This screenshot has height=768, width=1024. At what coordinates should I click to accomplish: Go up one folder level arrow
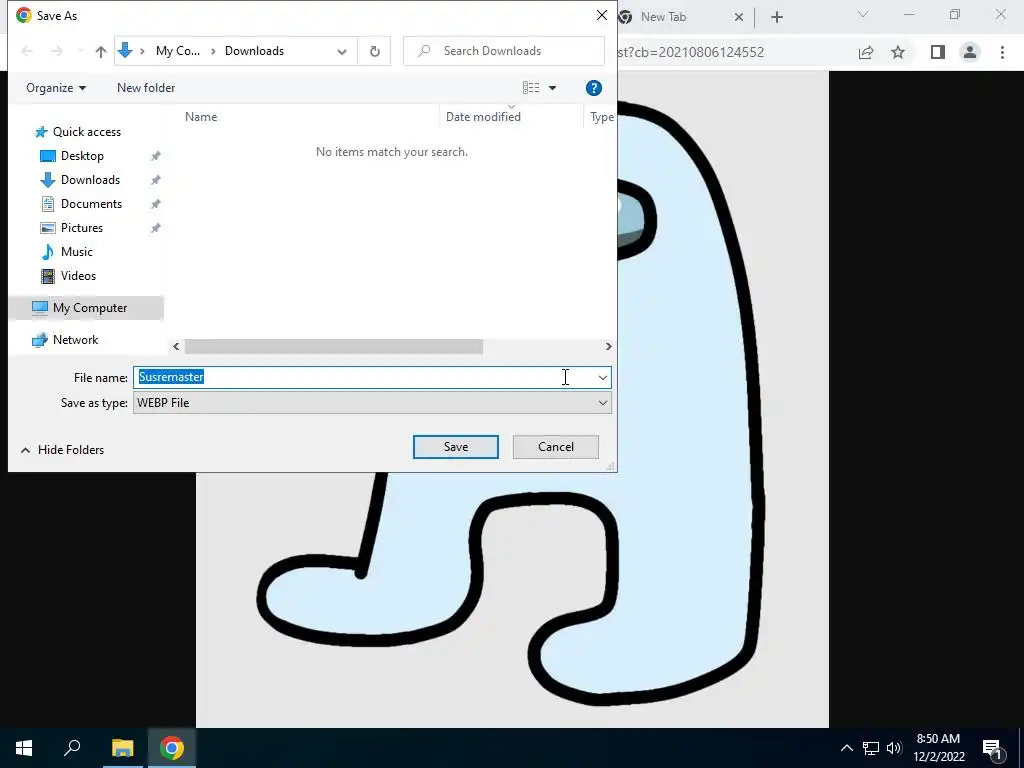pyautogui.click(x=101, y=51)
